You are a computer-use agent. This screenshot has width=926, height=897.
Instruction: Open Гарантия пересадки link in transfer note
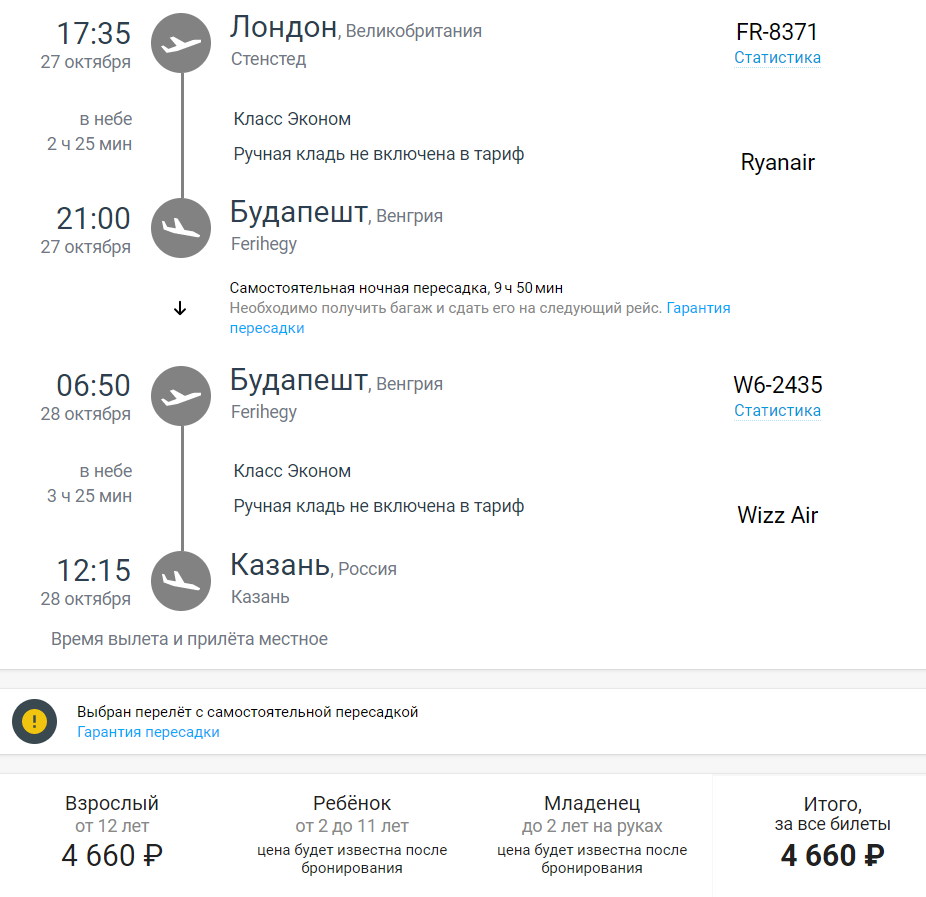tap(698, 308)
